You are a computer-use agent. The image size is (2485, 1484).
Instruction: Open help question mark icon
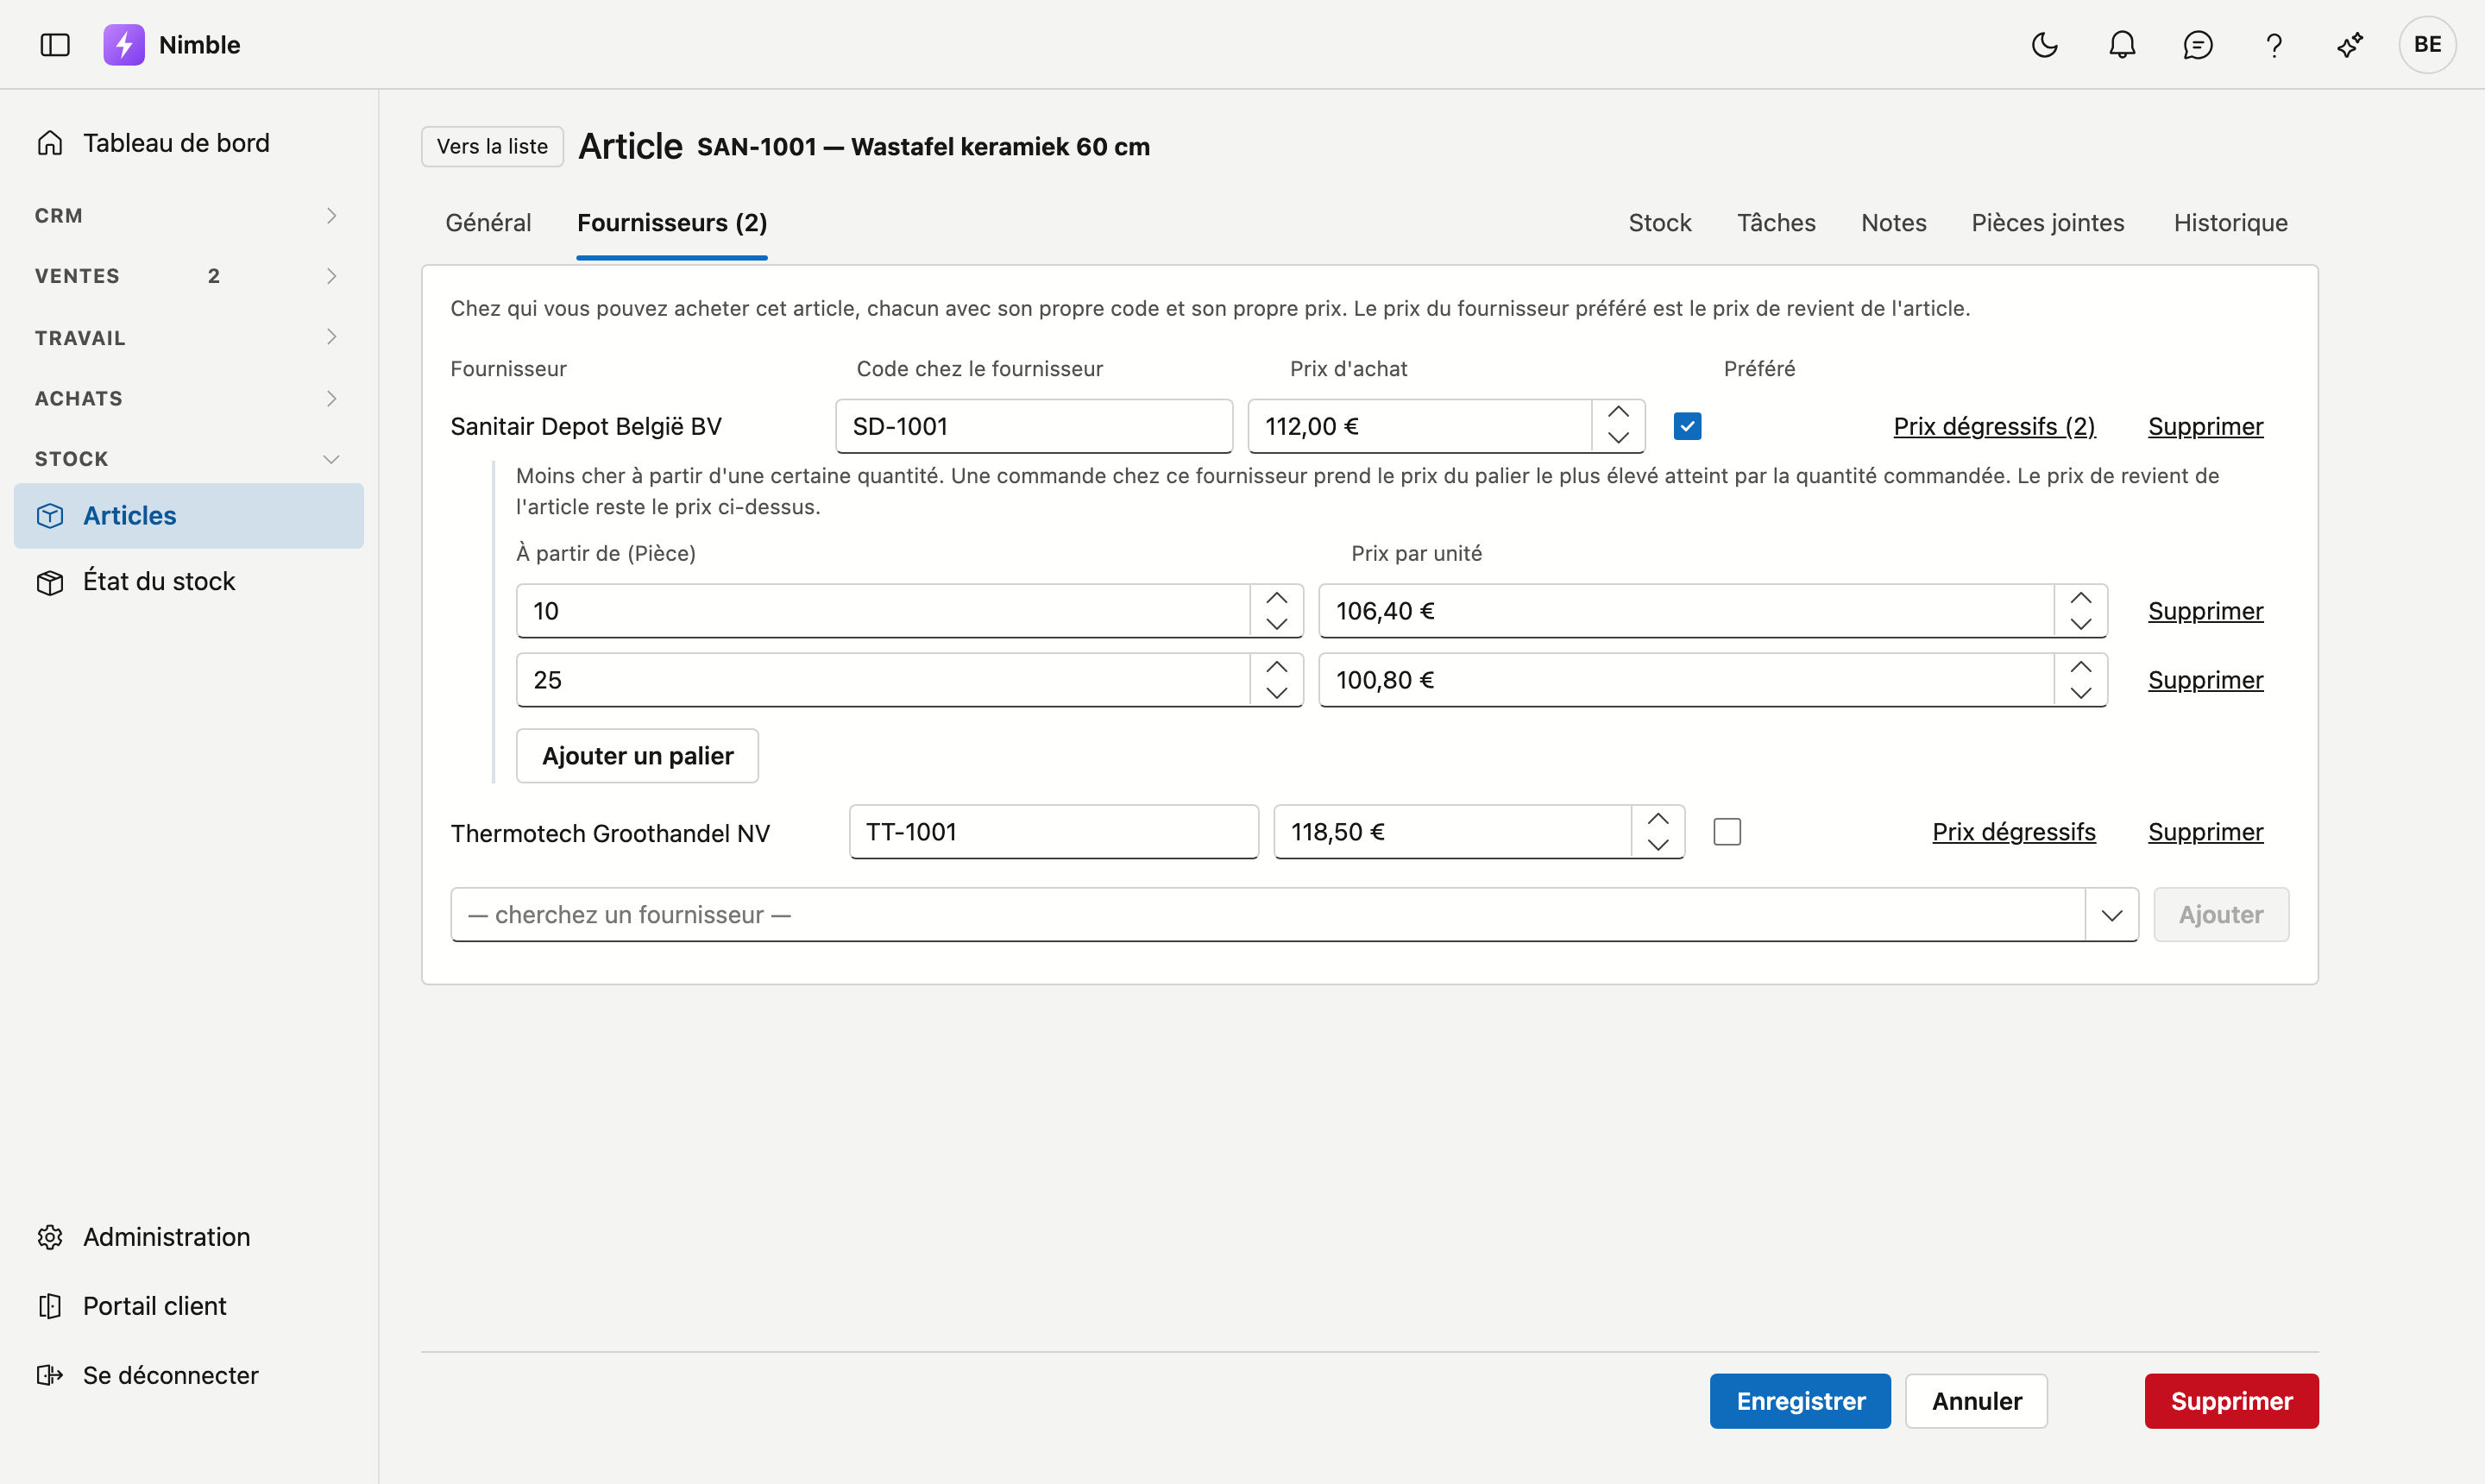(x=2274, y=45)
